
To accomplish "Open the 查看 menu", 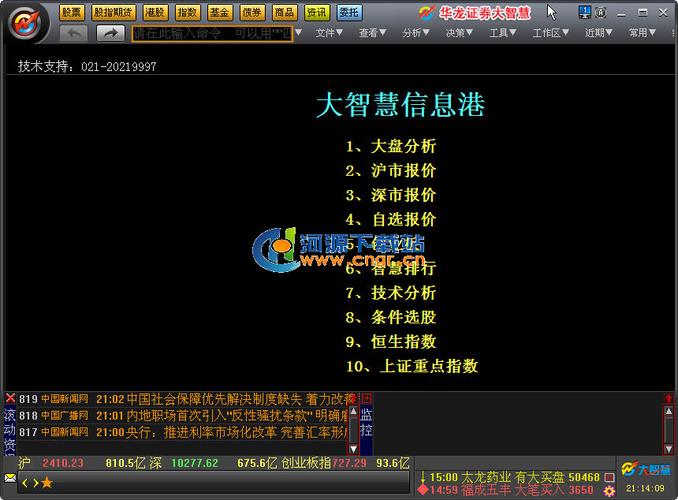I will click(x=372, y=32).
